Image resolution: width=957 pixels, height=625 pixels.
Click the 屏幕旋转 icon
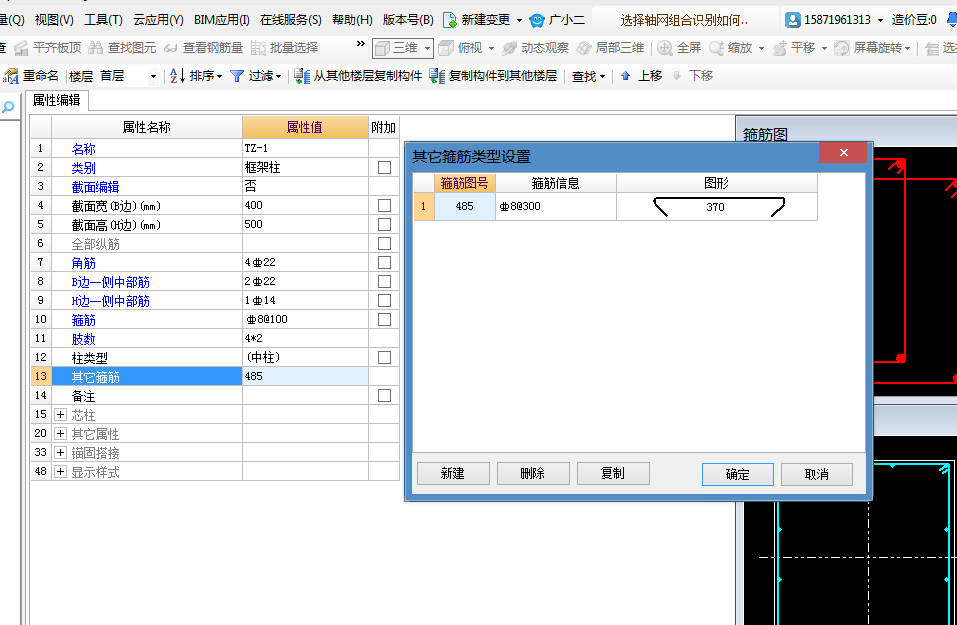[x=842, y=48]
